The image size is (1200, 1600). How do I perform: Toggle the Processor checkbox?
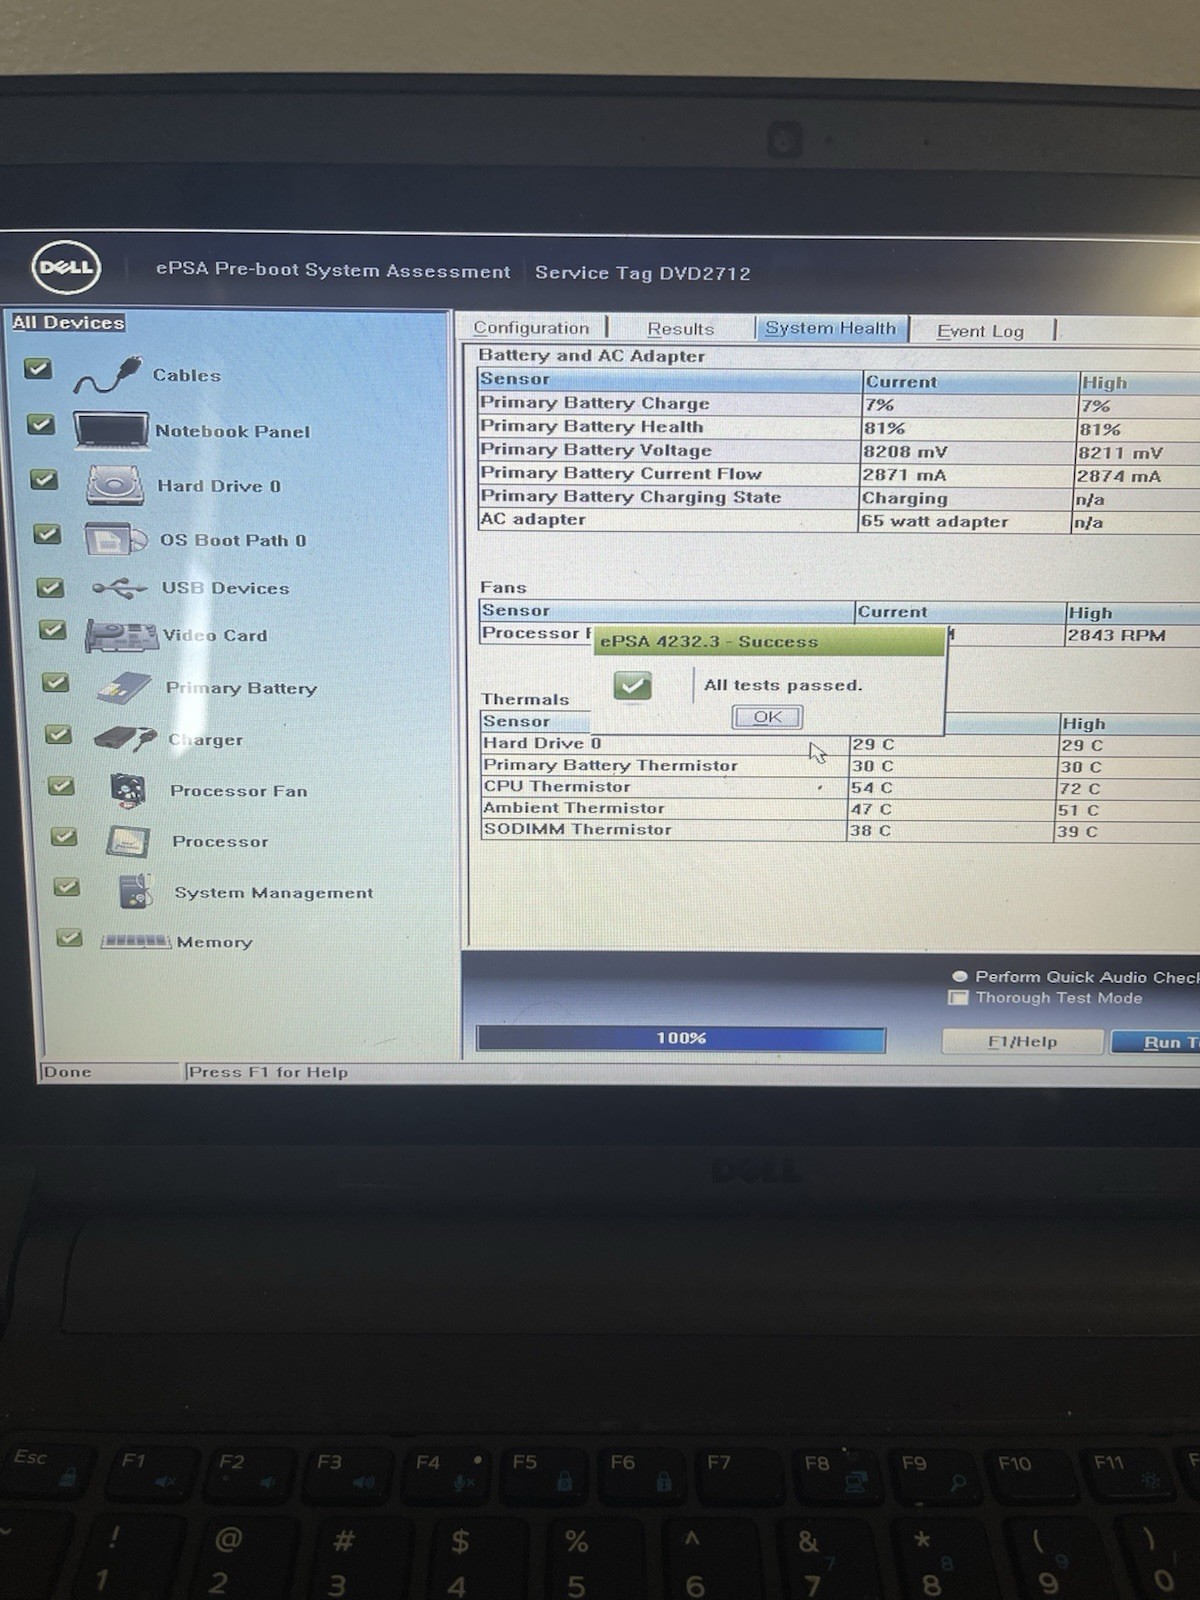pos(63,836)
